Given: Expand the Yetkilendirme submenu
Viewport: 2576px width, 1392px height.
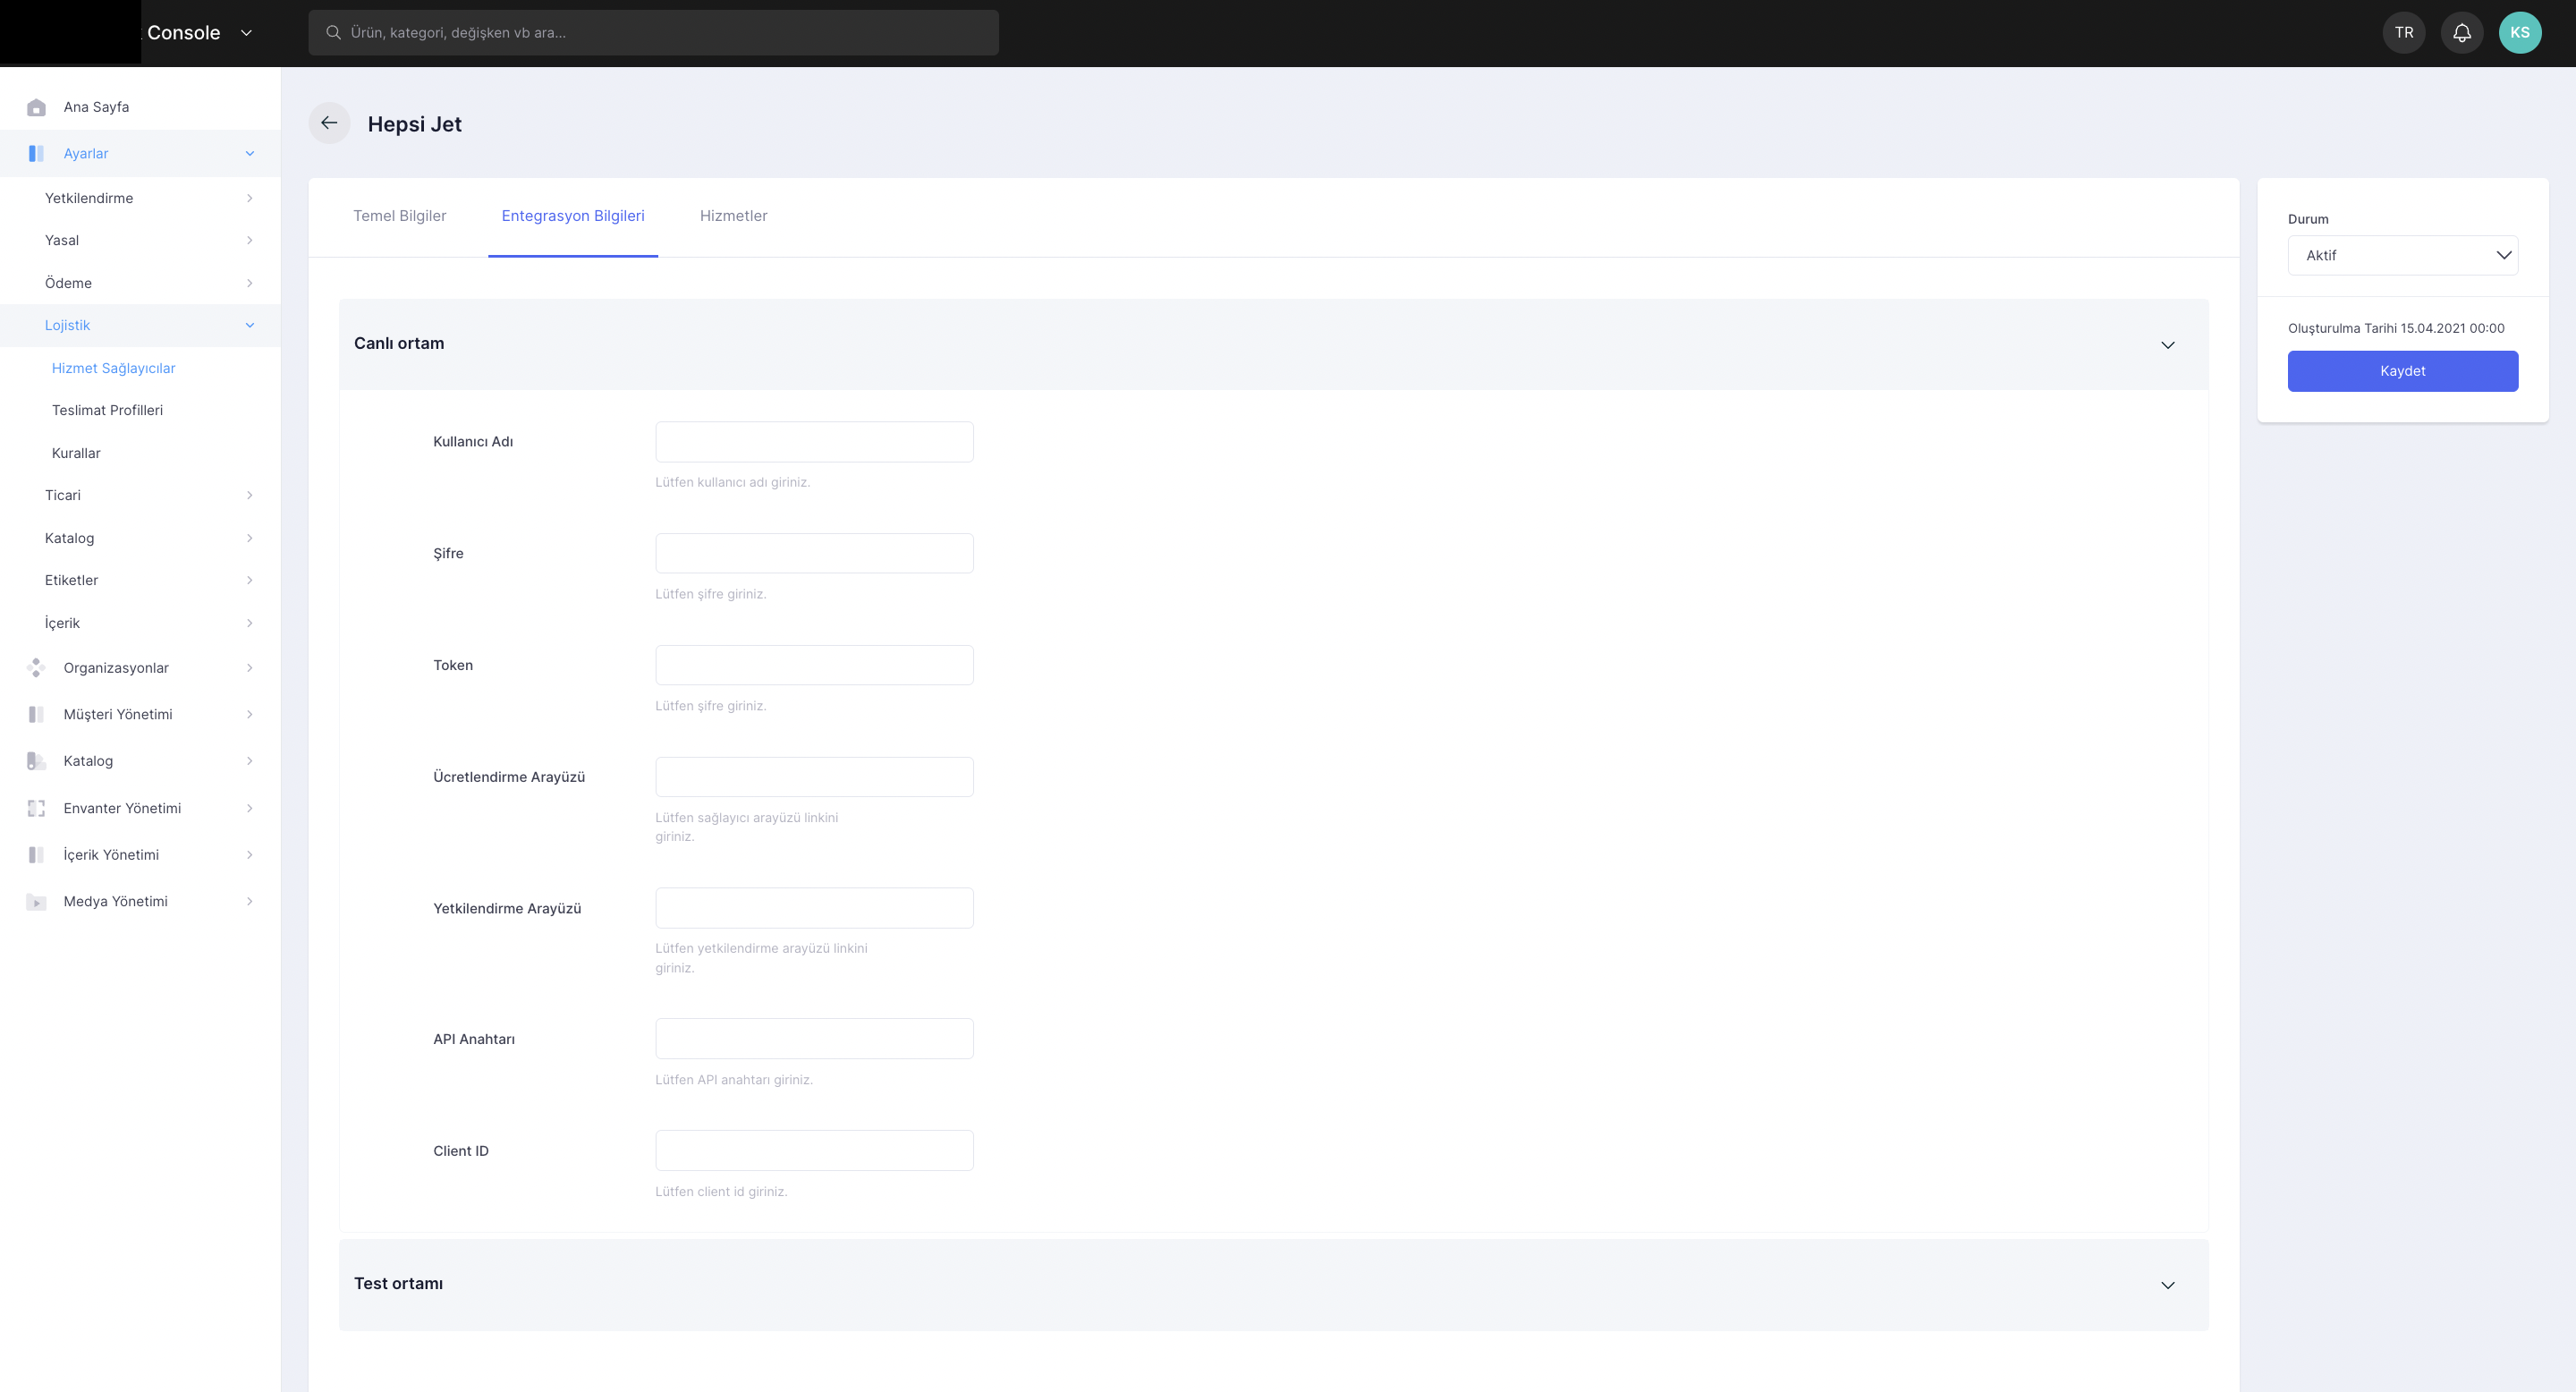Looking at the screenshot, I should pos(250,198).
